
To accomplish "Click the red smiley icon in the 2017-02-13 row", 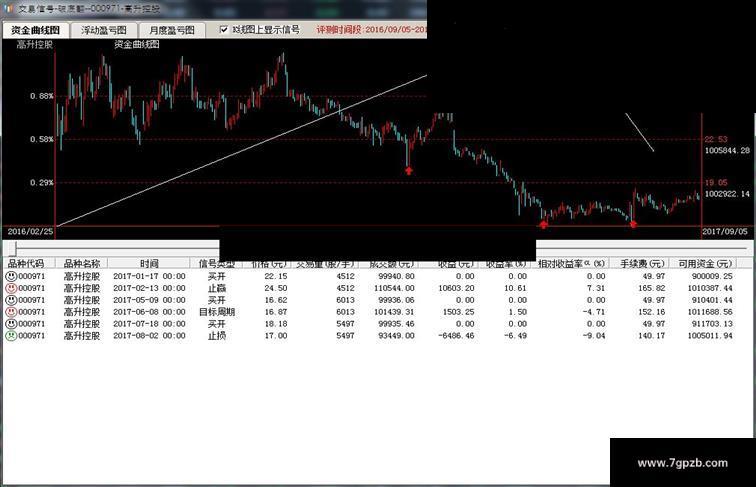I will 11,288.
